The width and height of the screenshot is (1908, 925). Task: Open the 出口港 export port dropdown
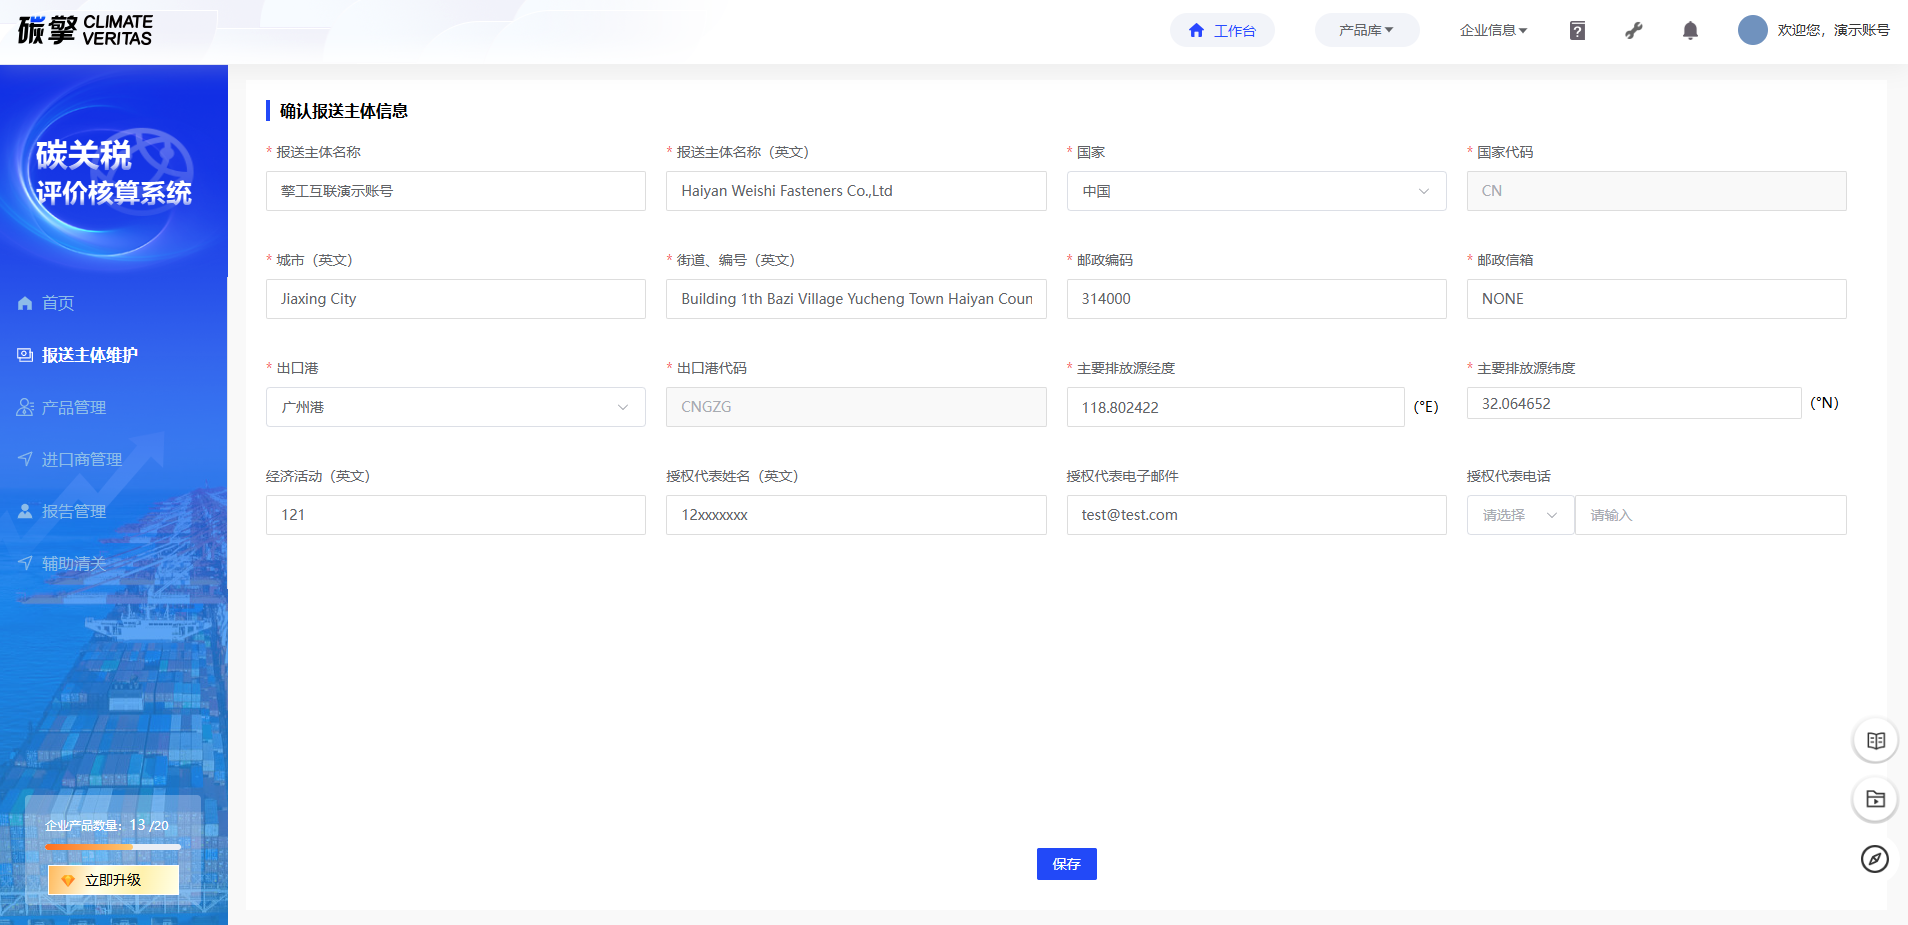[455, 407]
